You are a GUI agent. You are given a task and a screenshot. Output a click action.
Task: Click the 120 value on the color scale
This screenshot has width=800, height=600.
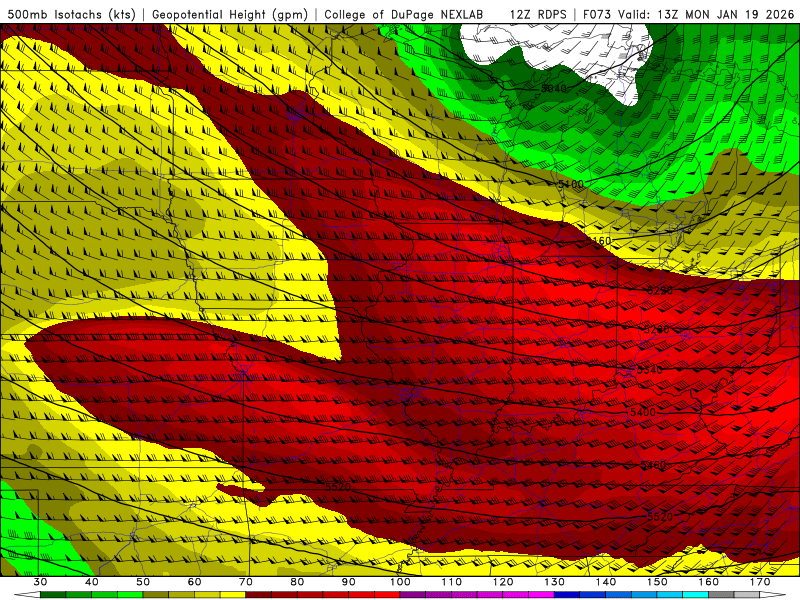pyautogui.click(x=503, y=582)
